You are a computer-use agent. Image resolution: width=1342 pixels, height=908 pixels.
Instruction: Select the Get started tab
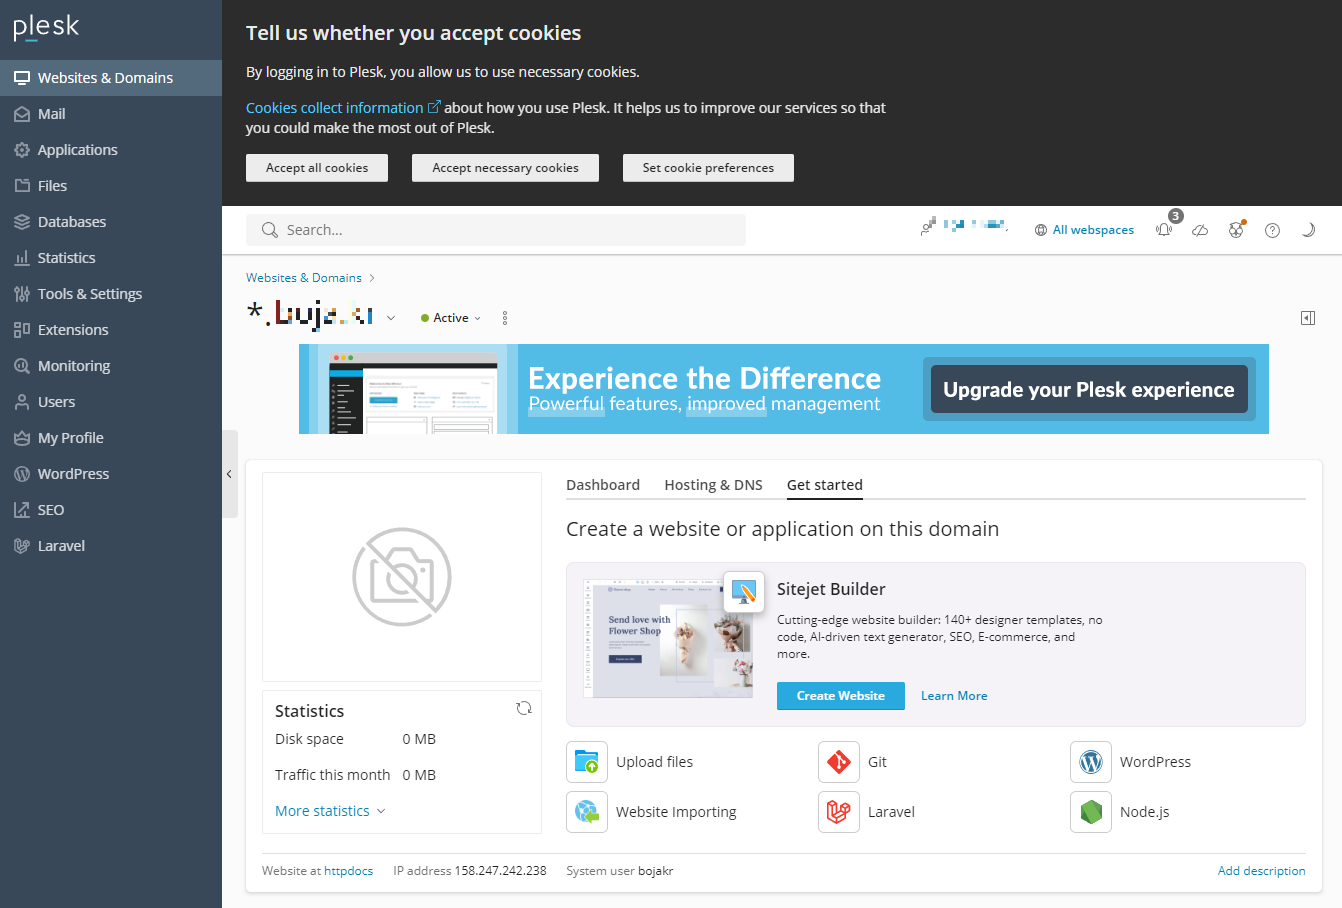(x=825, y=485)
